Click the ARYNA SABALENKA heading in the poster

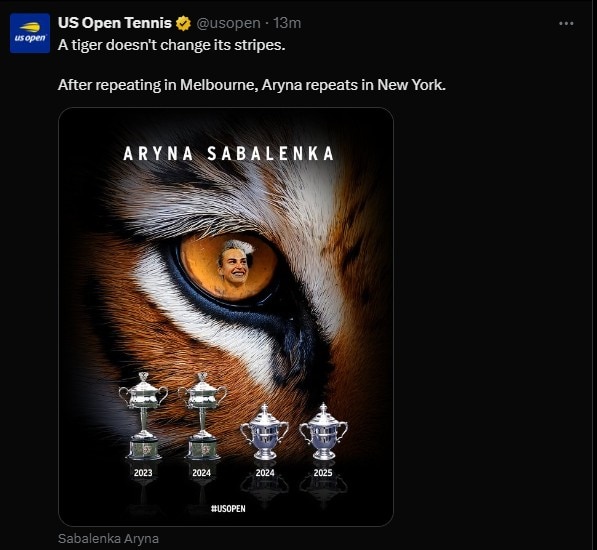click(228, 154)
